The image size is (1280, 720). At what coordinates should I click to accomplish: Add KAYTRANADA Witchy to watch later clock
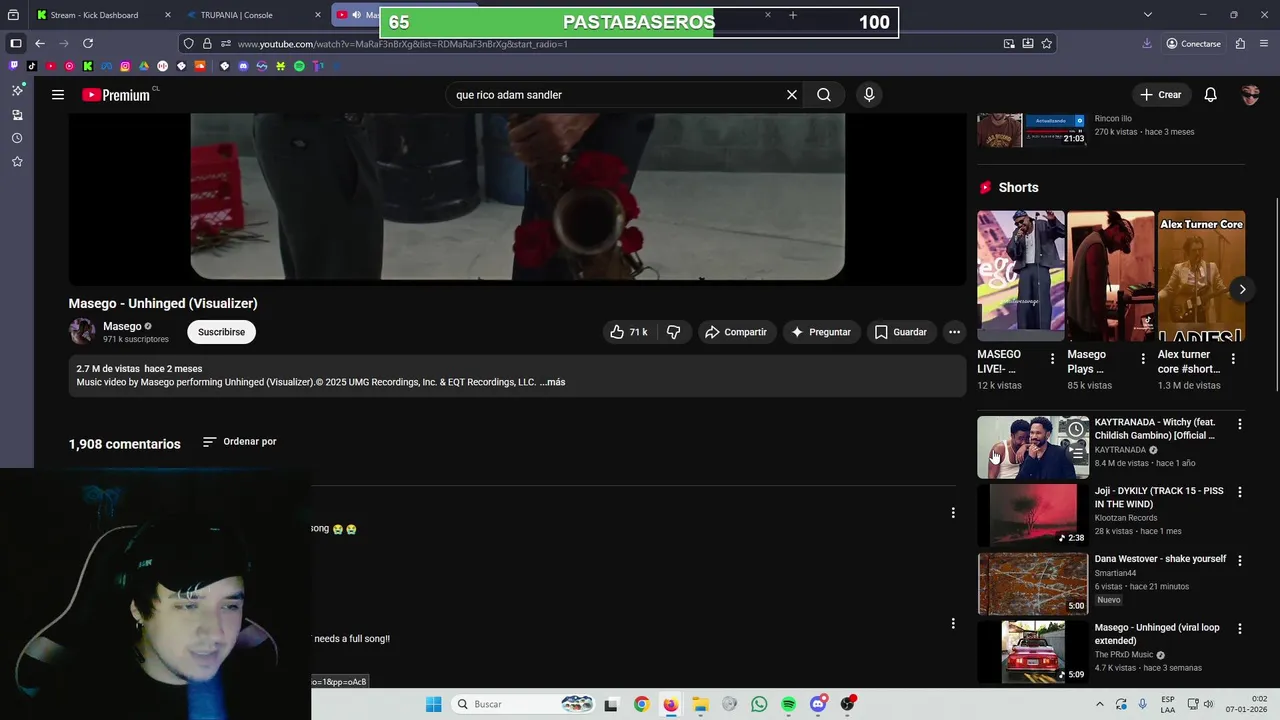tap(1076, 430)
